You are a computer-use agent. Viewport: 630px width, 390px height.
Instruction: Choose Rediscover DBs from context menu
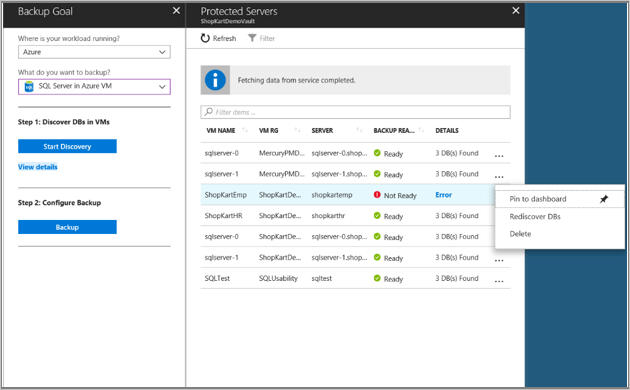coord(535,216)
